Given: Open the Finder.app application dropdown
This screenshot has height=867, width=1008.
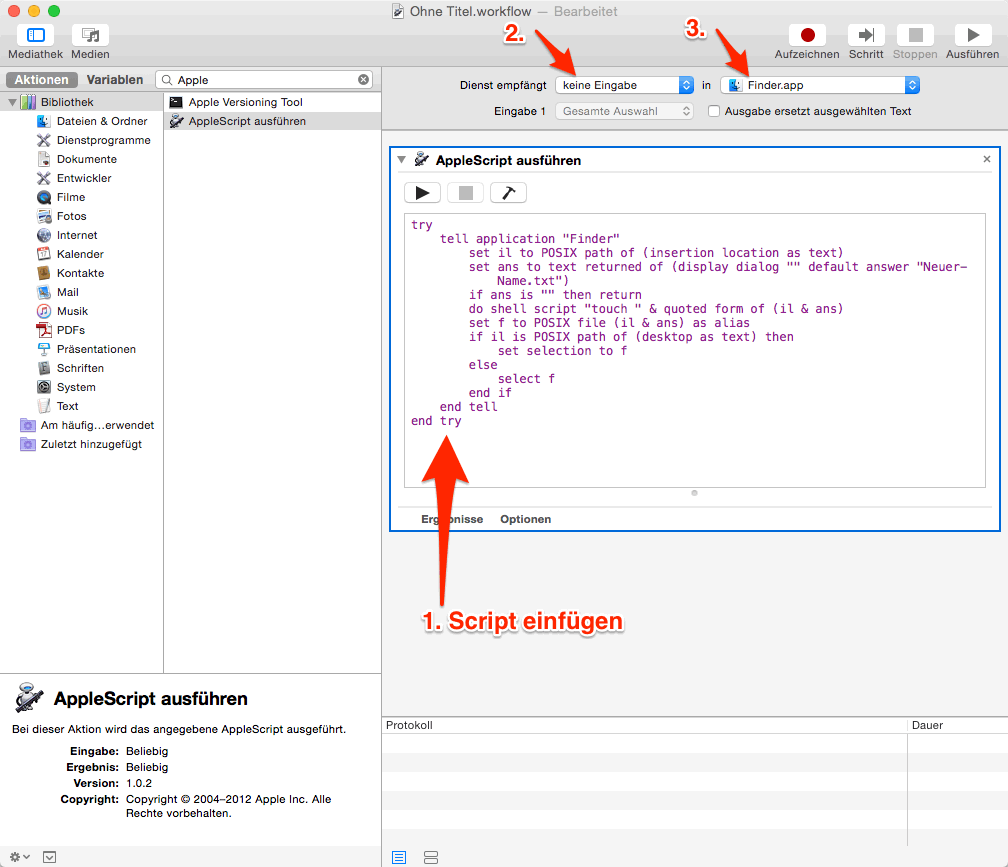Looking at the screenshot, I should tap(819, 85).
